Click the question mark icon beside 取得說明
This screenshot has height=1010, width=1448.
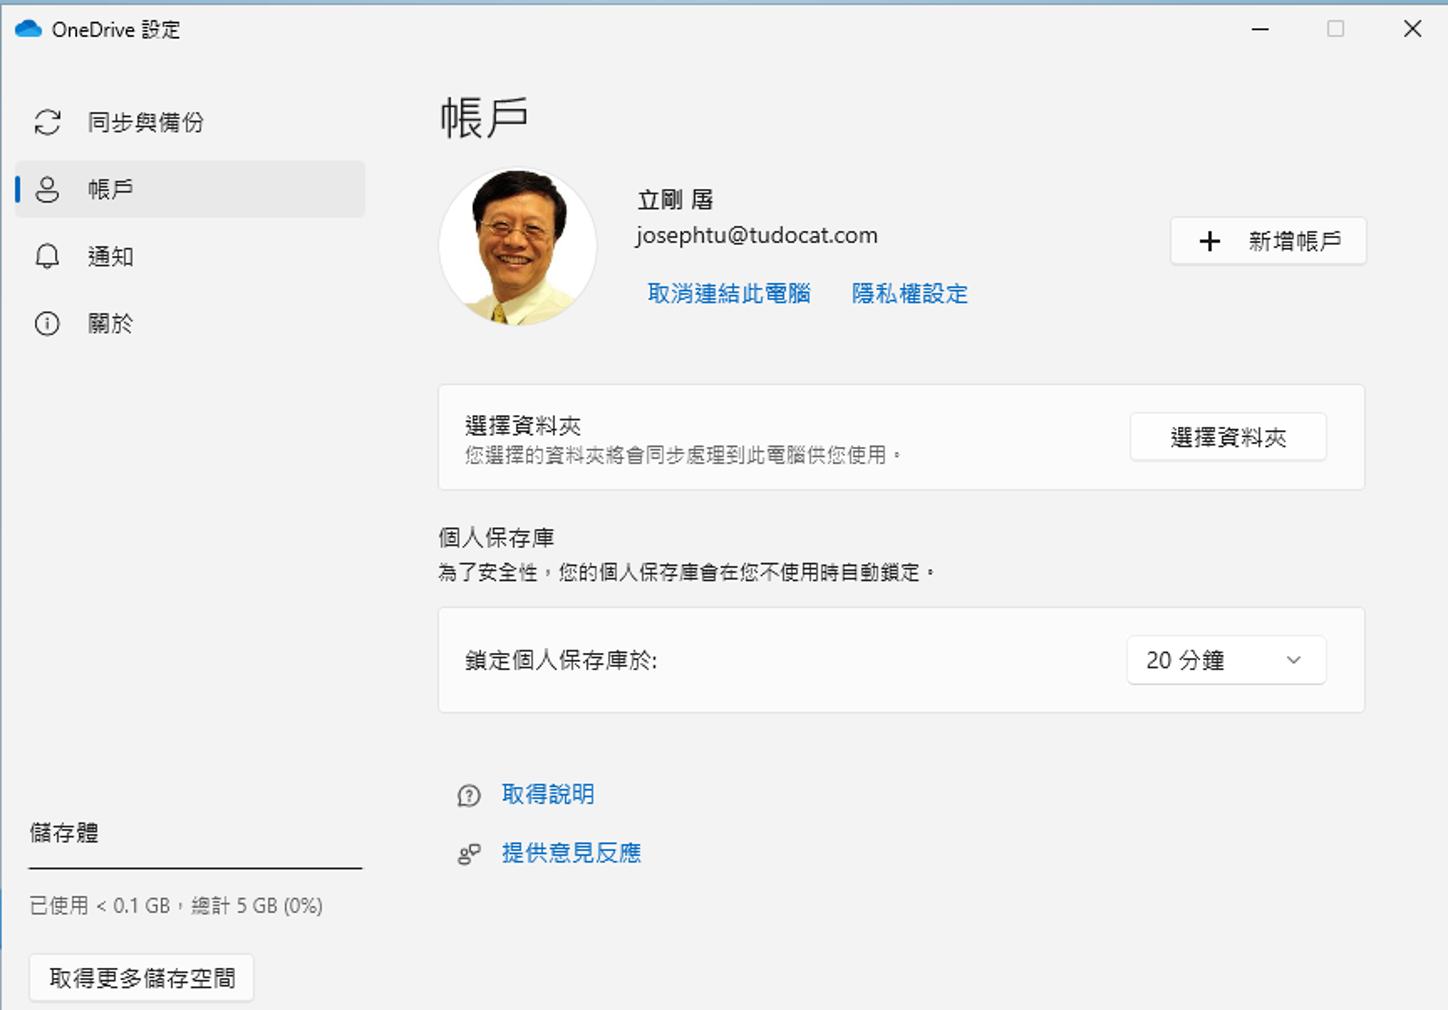(x=469, y=795)
